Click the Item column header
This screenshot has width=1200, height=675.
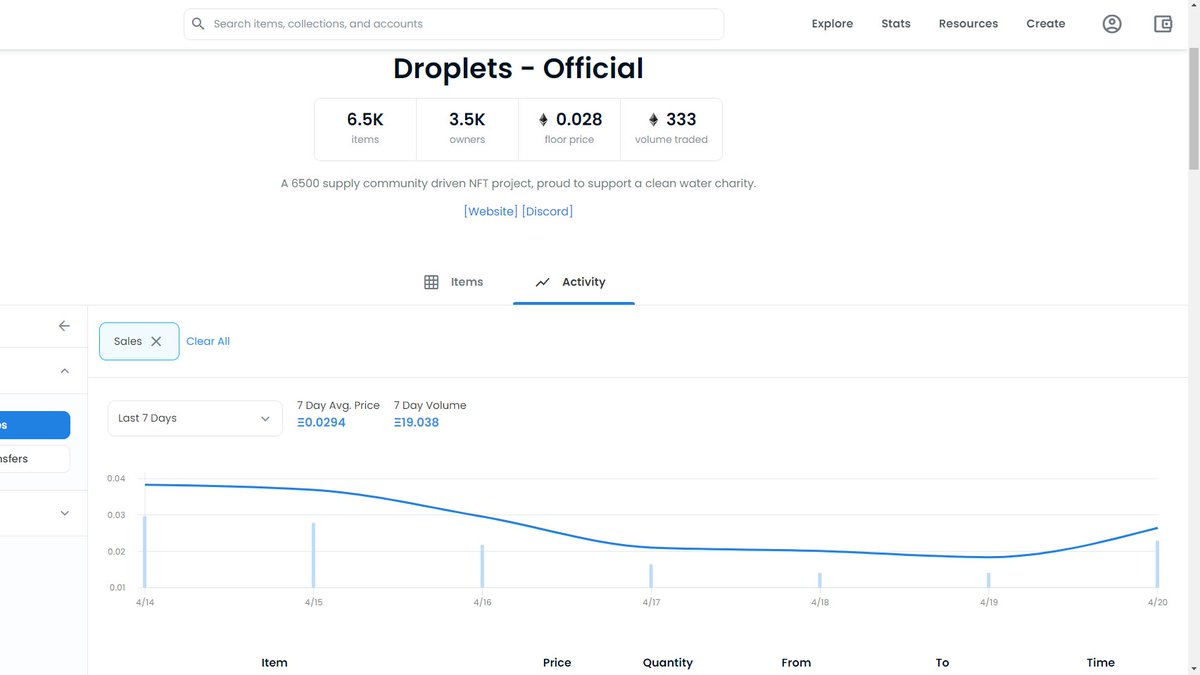click(274, 662)
